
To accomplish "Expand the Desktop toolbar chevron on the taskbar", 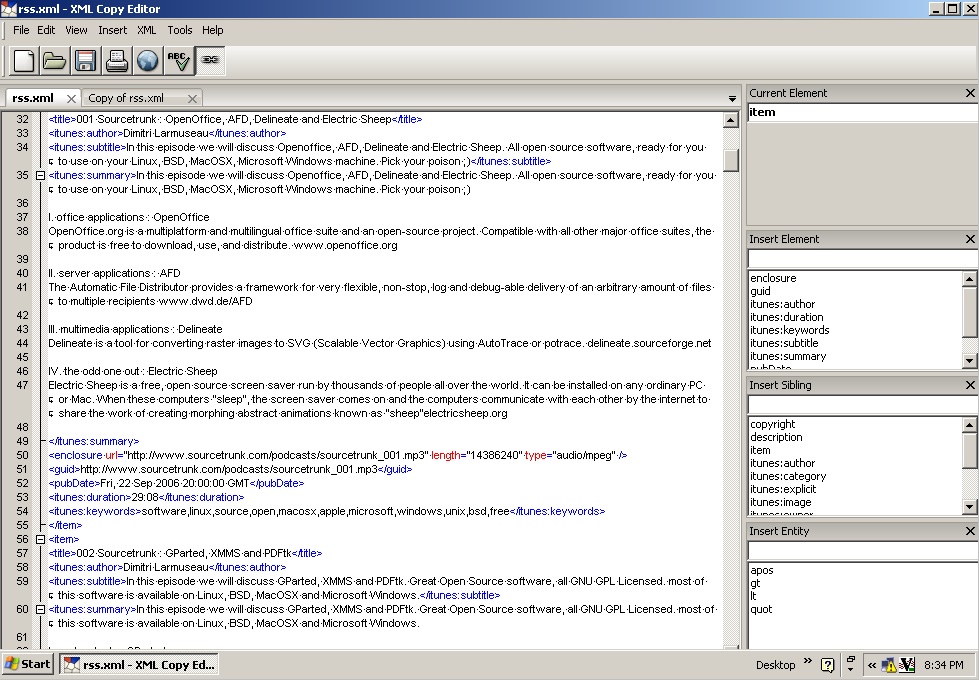I will pos(808,661).
